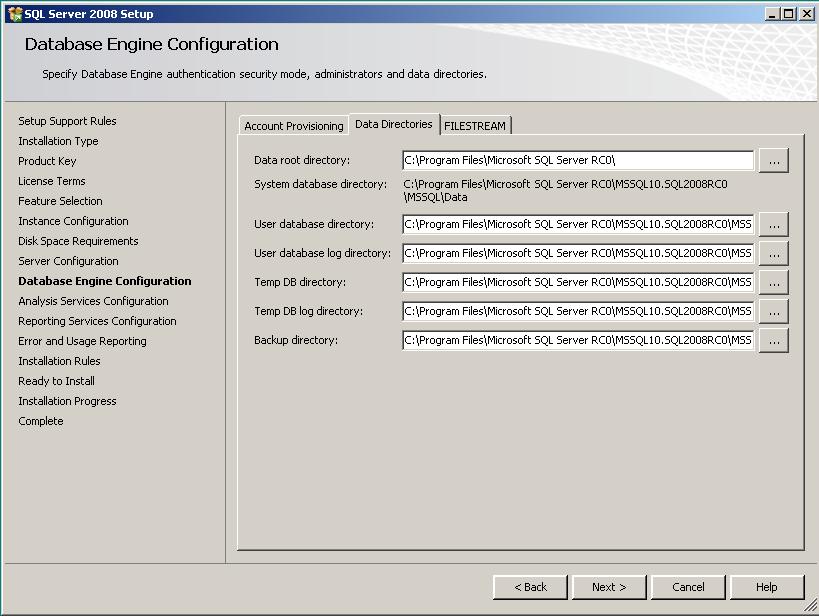Open the FILESTREAM tab
Screen dimensions: 819x616
[x=475, y=126]
